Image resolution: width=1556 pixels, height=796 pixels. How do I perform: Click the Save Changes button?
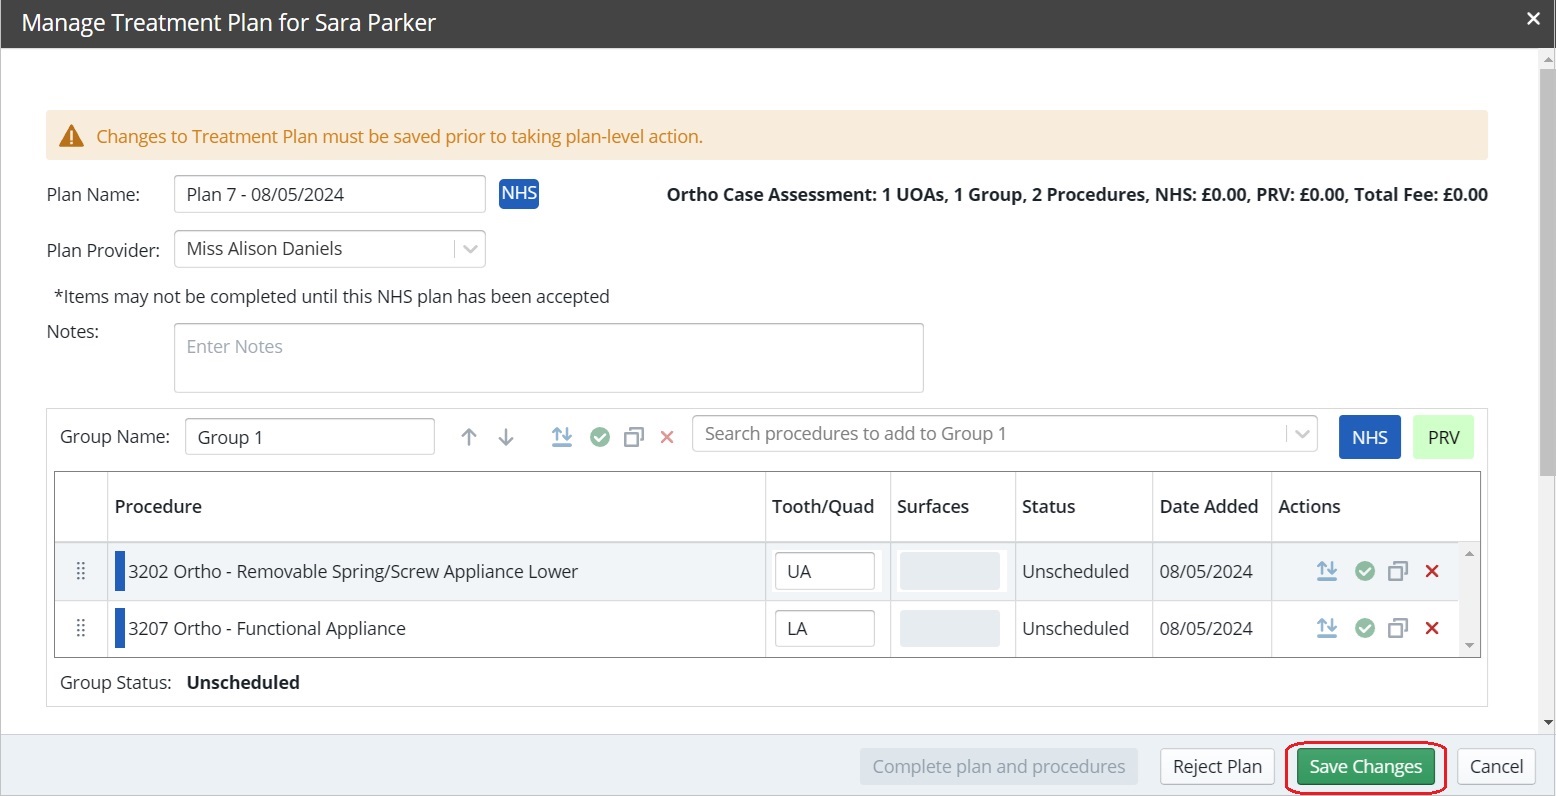coord(1365,767)
